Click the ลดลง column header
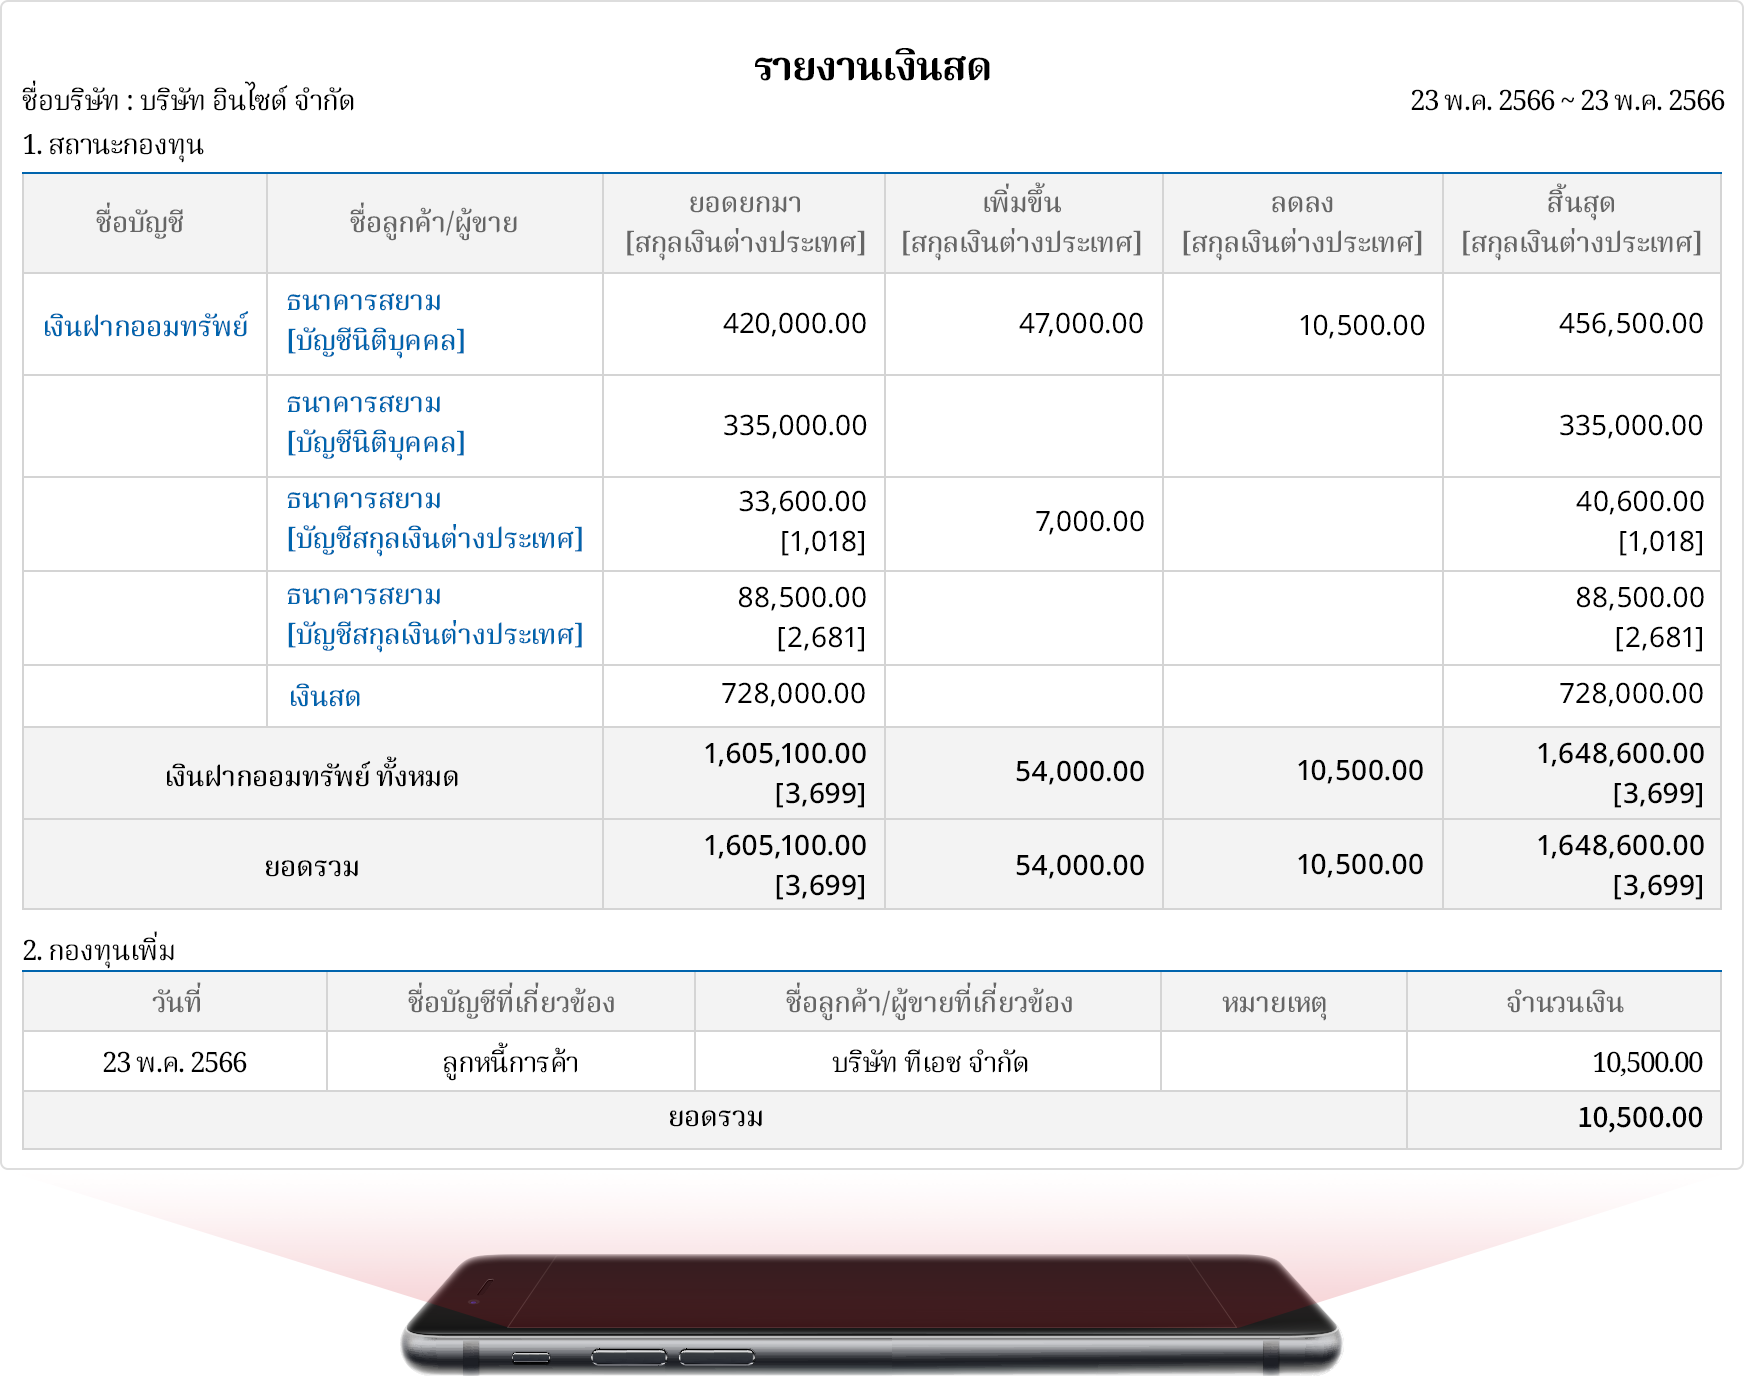The height and width of the screenshot is (1376, 1744). (x=1301, y=222)
